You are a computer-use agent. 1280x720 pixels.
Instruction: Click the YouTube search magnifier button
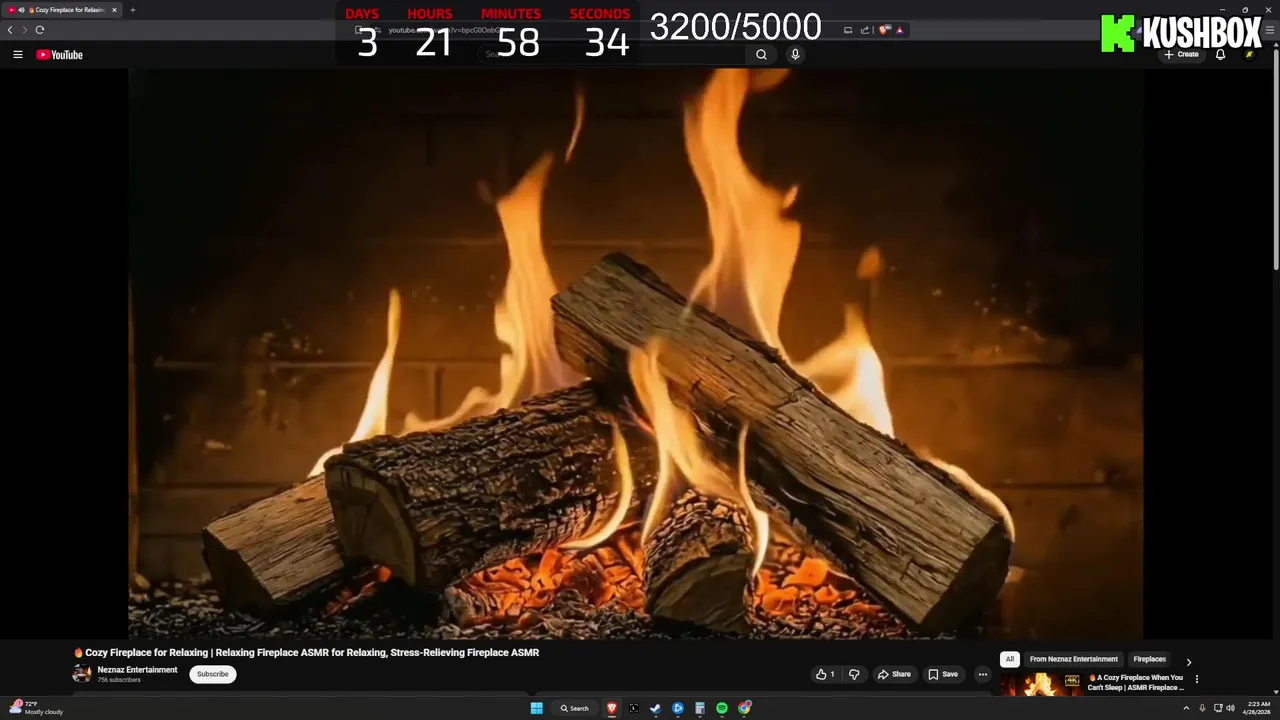761,55
